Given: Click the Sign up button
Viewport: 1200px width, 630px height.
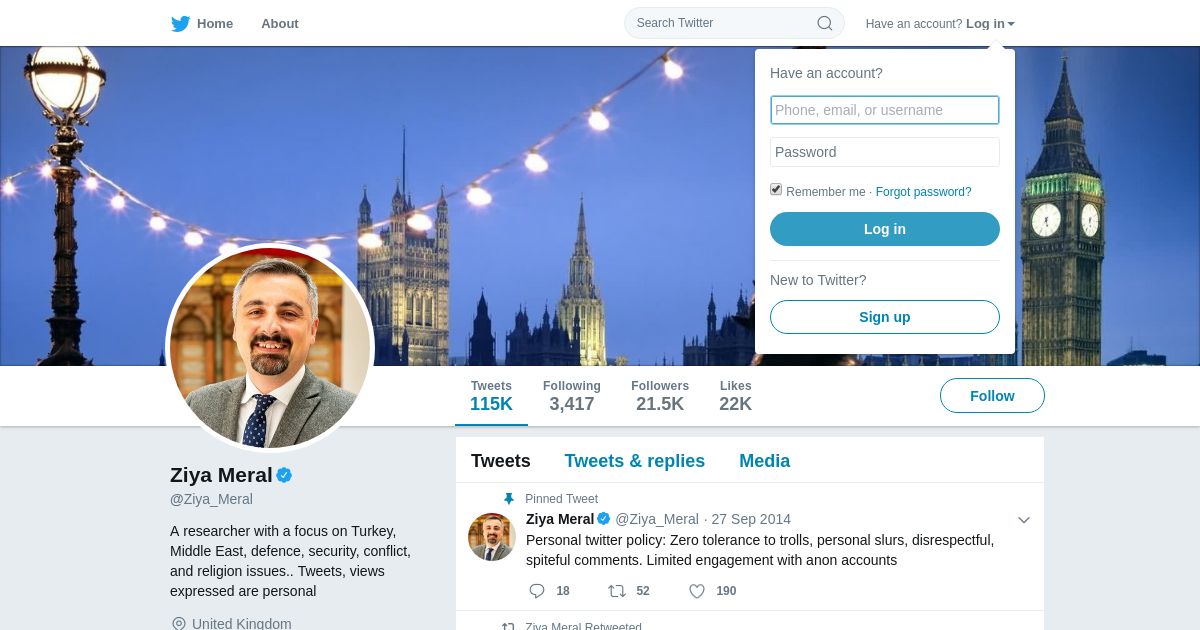Looking at the screenshot, I should pyautogui.click(x=885, y=317).
